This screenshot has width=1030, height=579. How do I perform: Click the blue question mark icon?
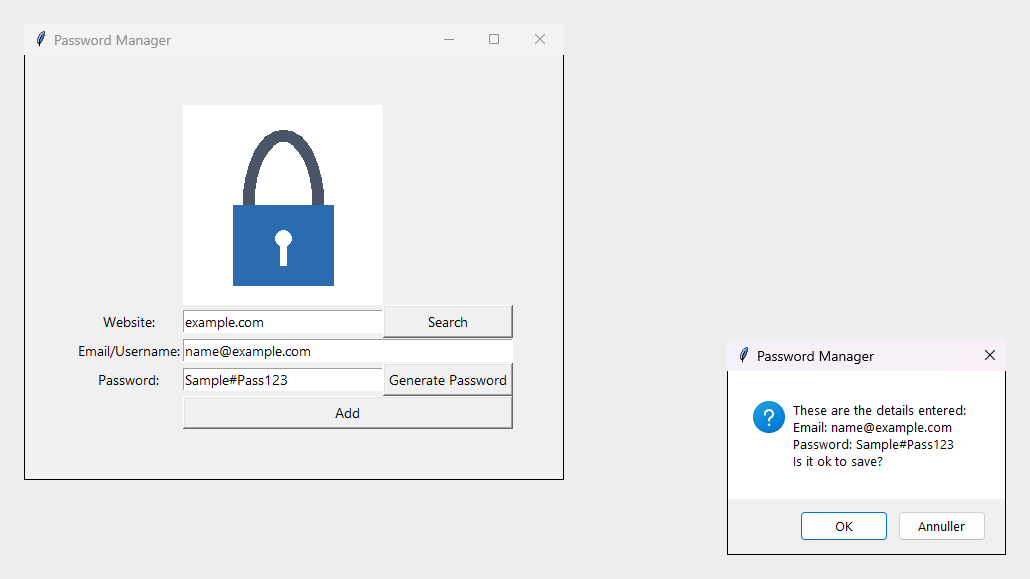769,417
